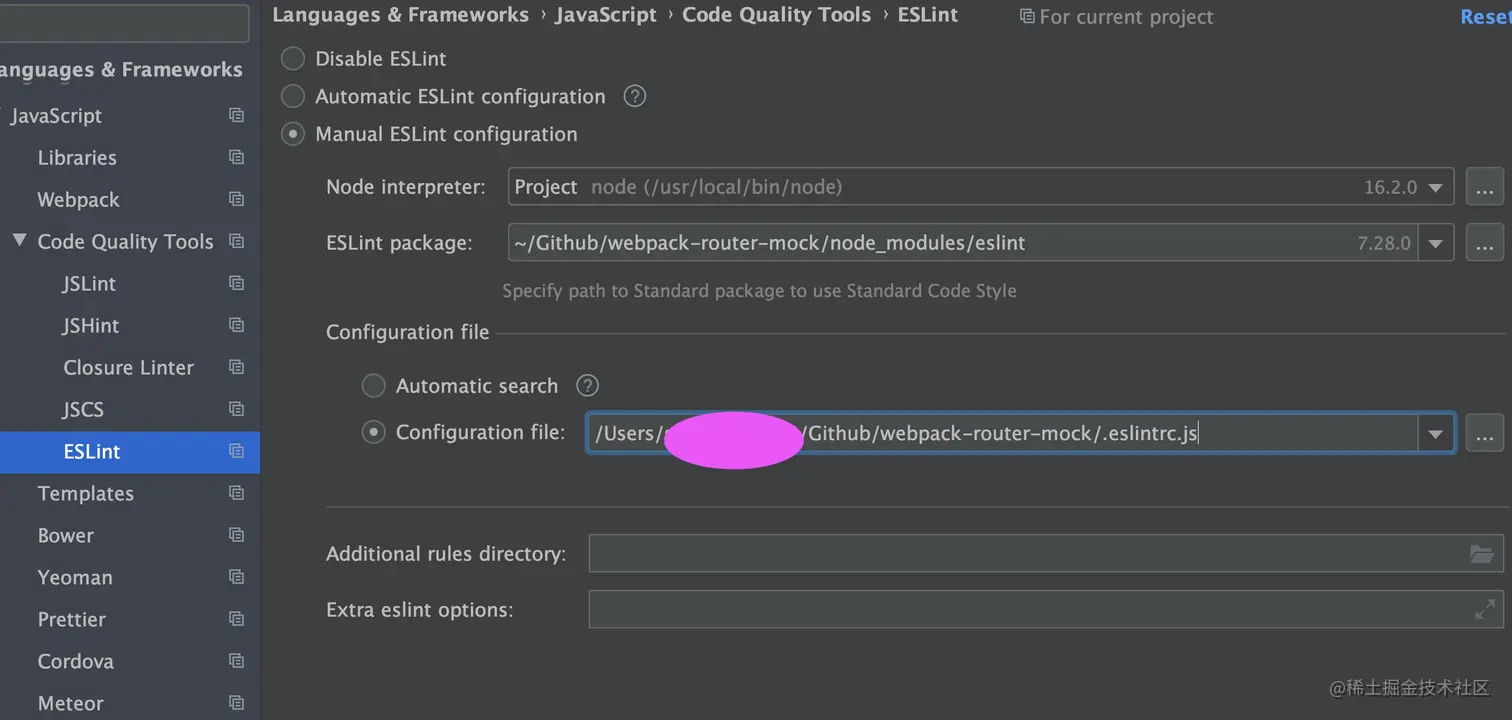Click project-level icon next to Prettier

coord(236,620)
